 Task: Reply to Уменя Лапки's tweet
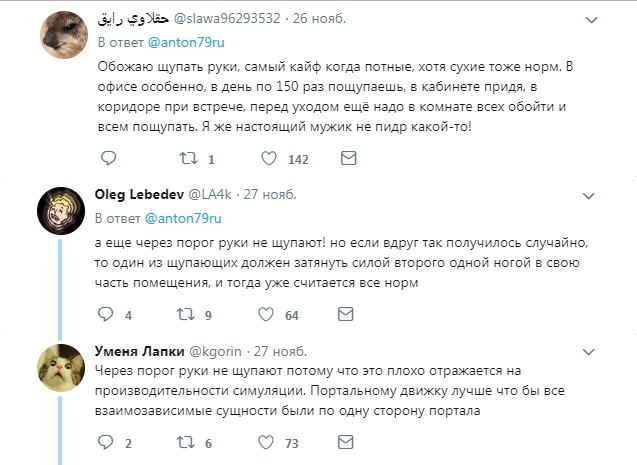point(109,443)
